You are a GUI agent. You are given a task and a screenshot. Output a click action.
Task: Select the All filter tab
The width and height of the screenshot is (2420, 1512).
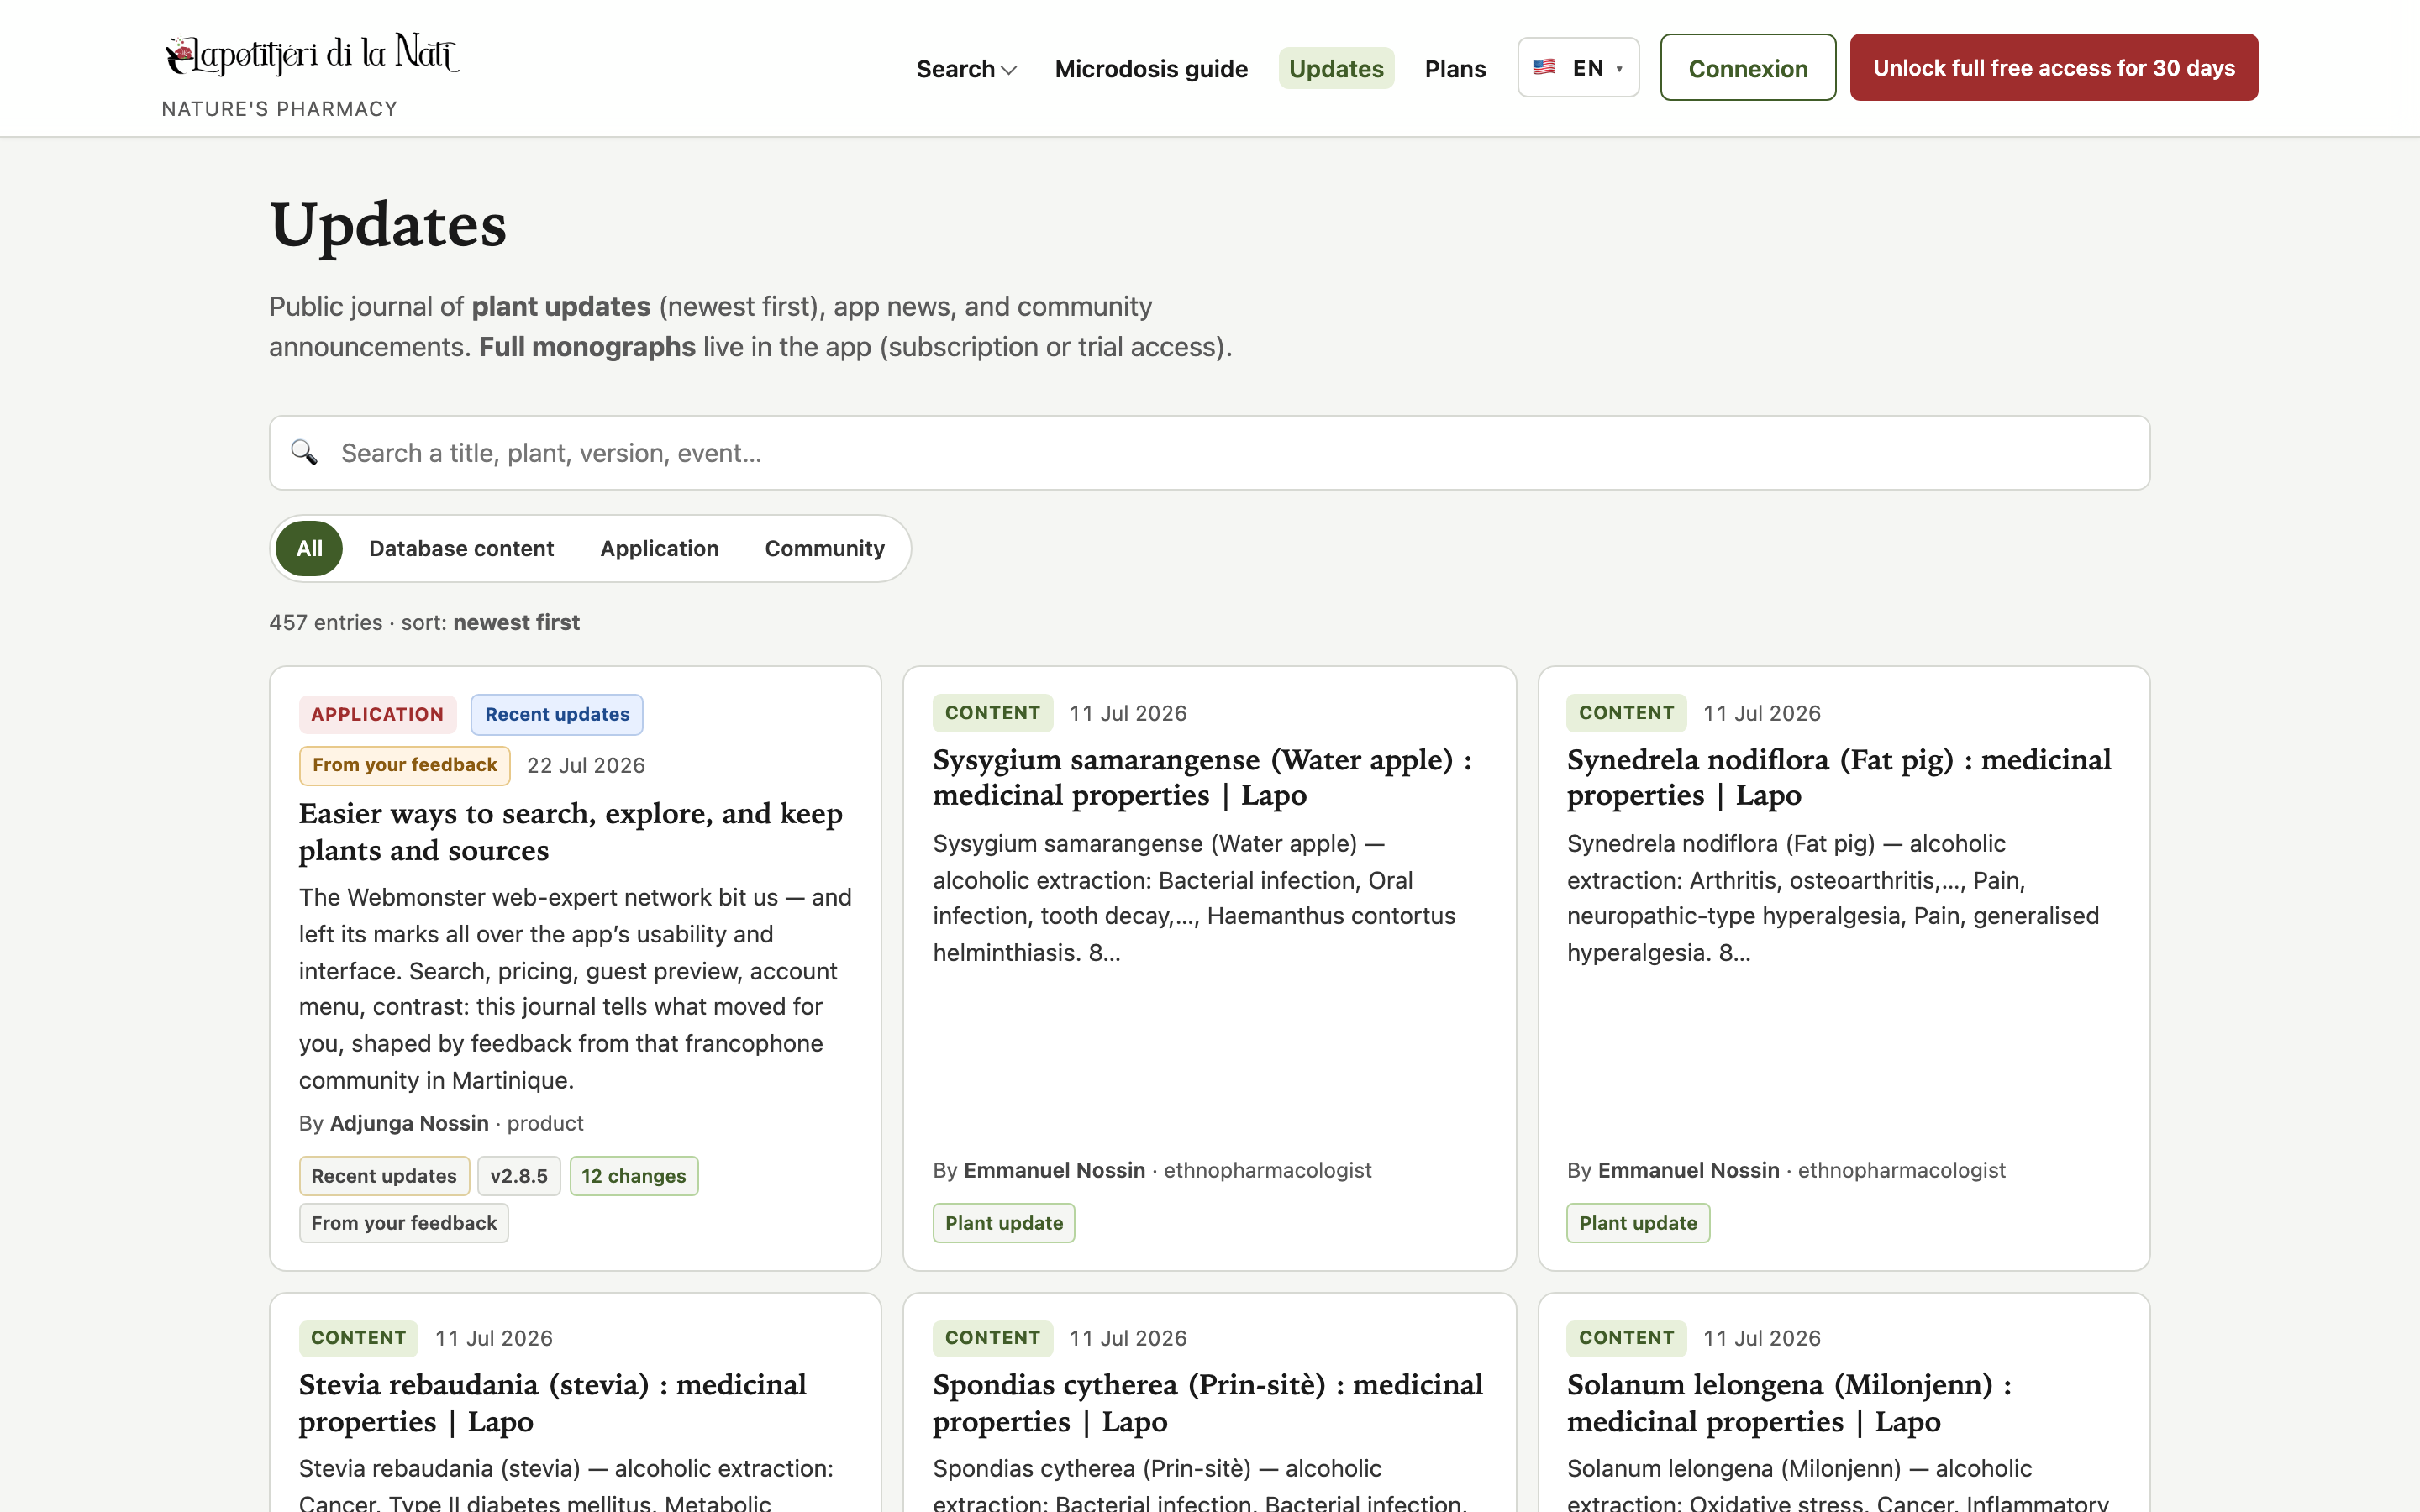click(x=309, y=548)
